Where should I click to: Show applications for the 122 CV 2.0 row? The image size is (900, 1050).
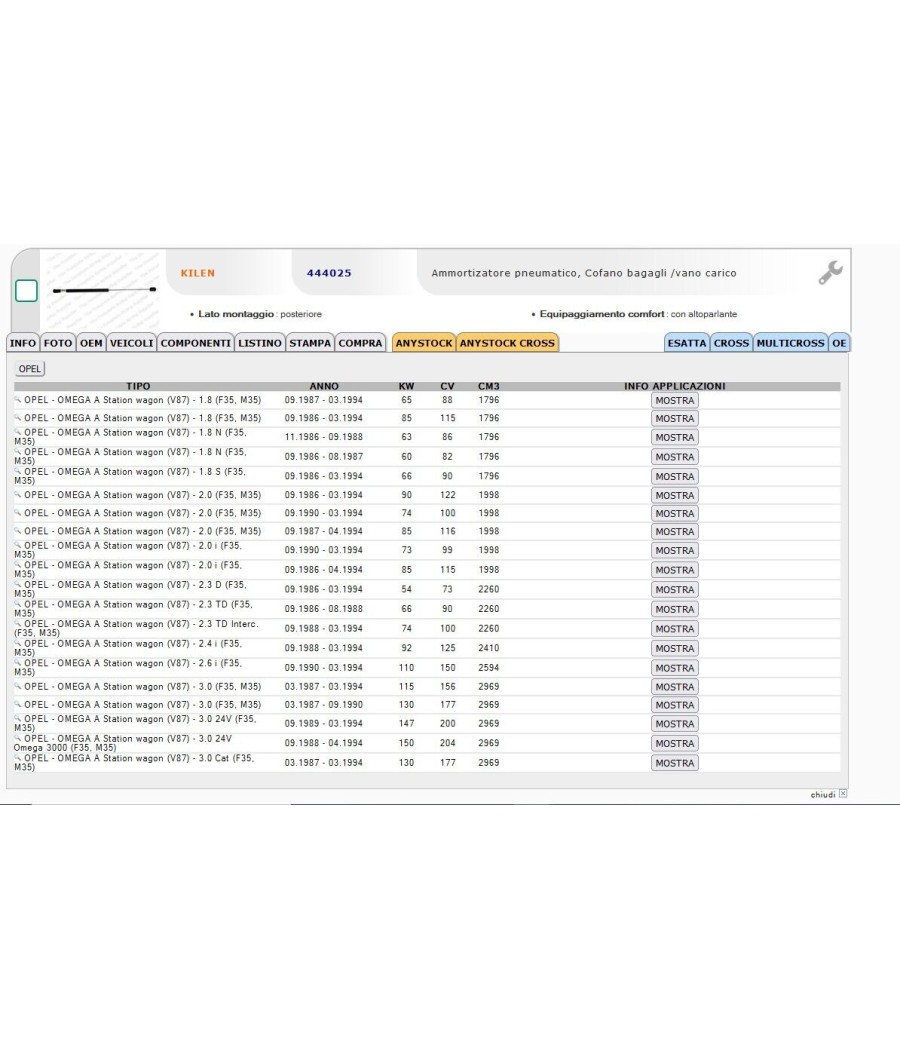[674, 496]
